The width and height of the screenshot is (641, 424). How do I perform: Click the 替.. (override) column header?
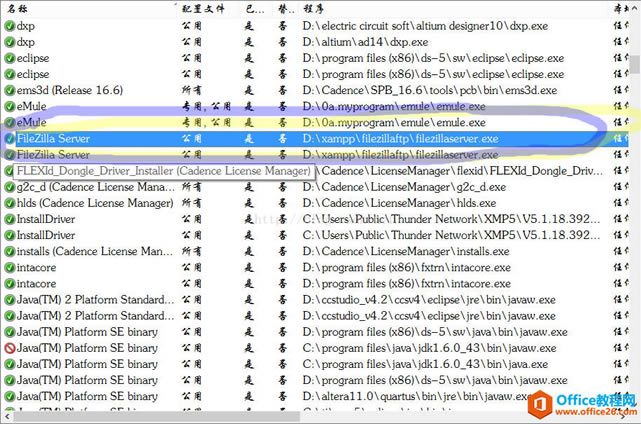coord(286,9)
